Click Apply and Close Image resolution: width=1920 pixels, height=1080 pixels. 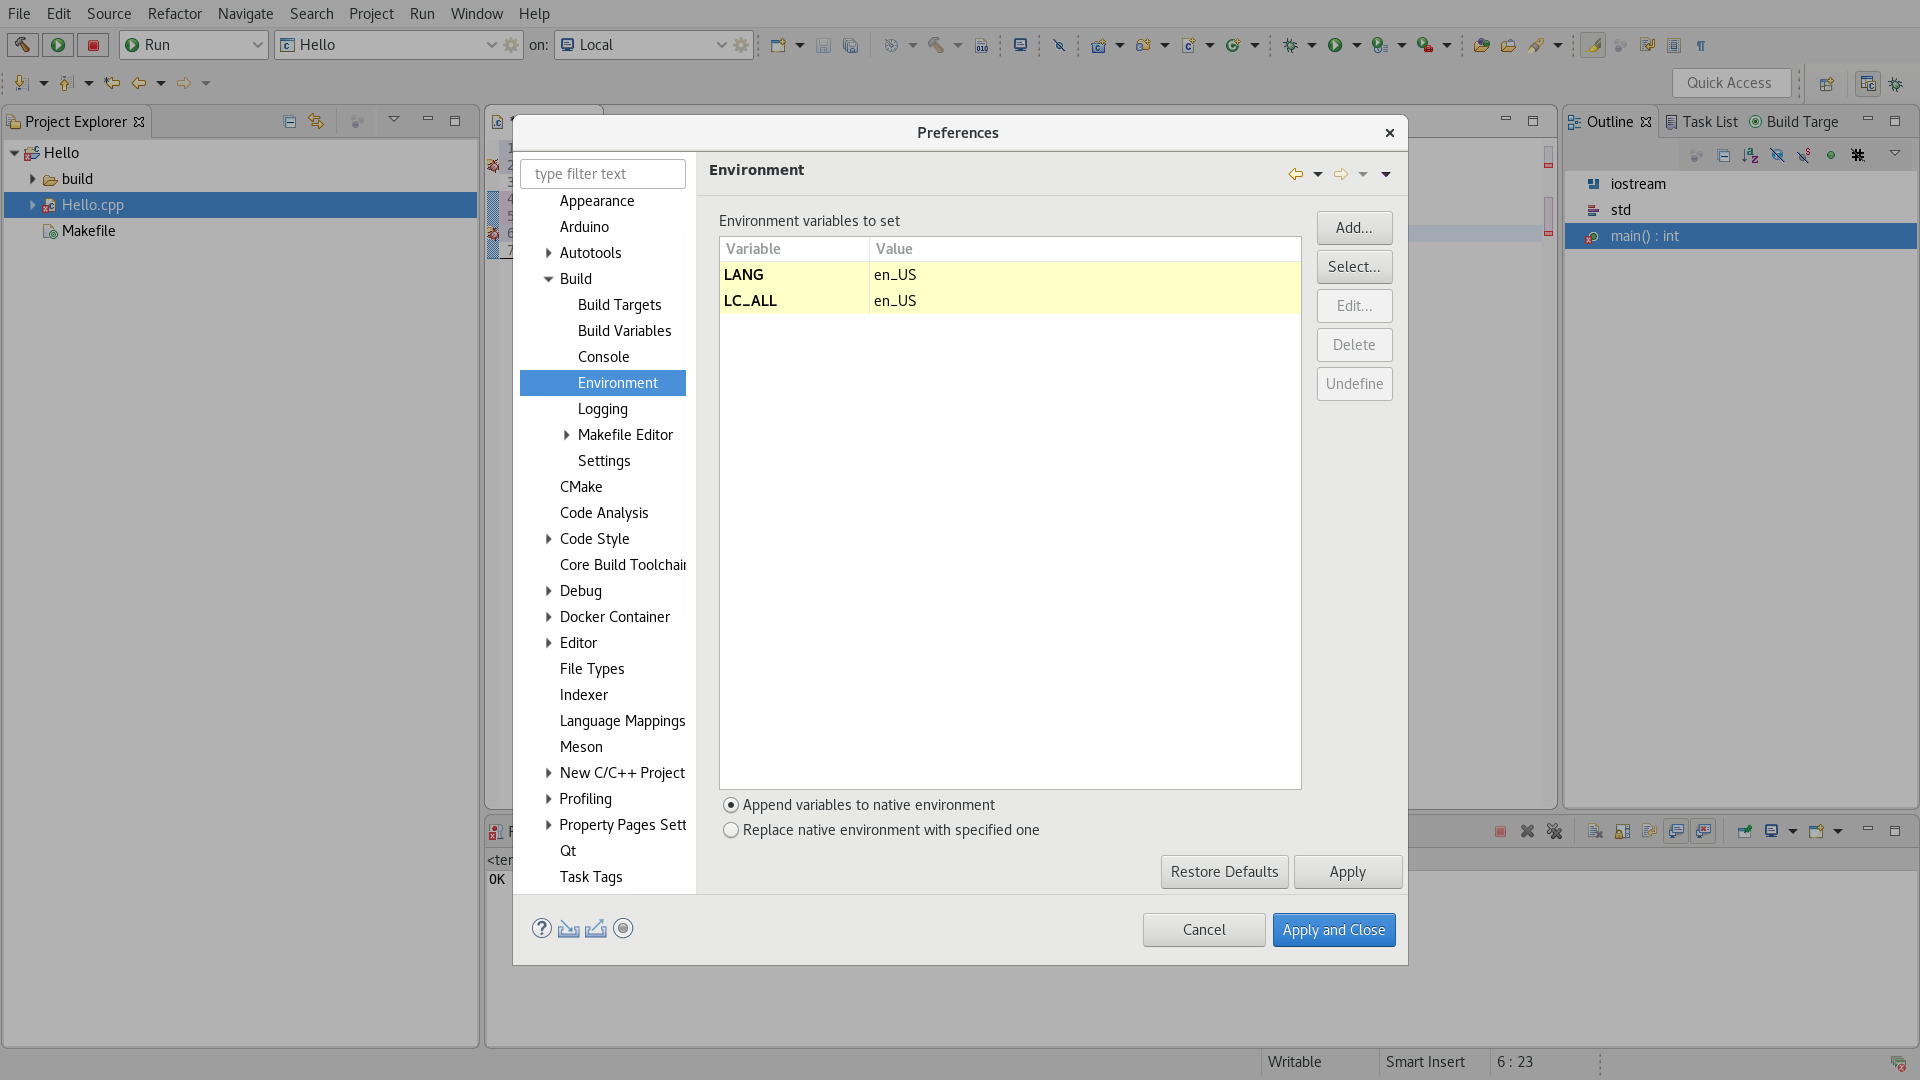pos(1333,930)
